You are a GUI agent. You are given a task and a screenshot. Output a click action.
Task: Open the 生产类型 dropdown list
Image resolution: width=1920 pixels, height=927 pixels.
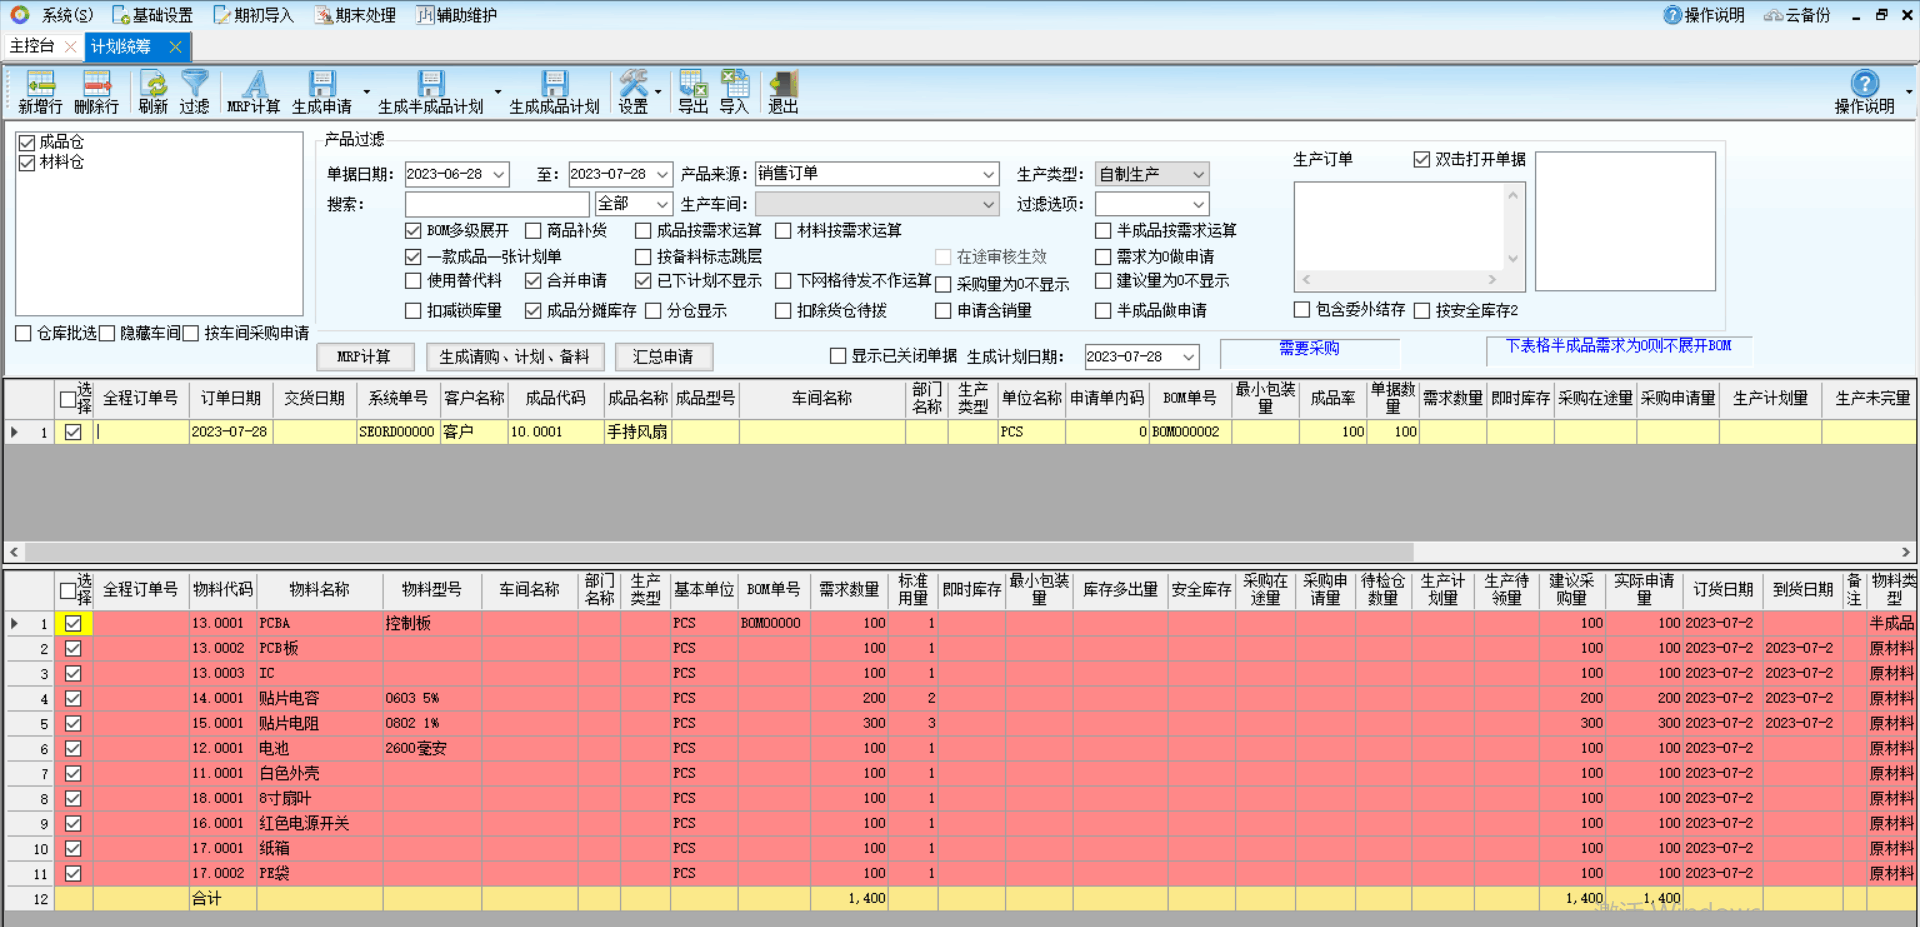pyautogui.click(x=1198, y=174)
